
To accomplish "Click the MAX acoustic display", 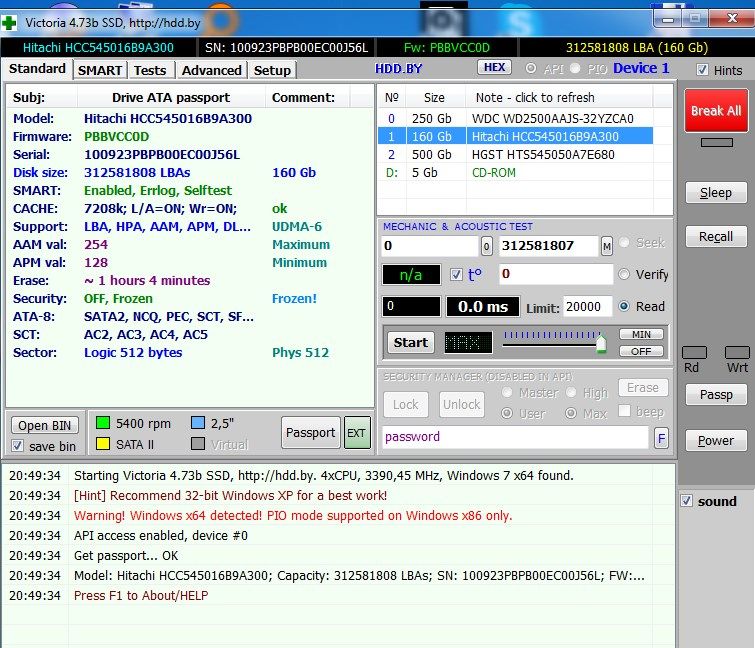I will tap(468, 343).
